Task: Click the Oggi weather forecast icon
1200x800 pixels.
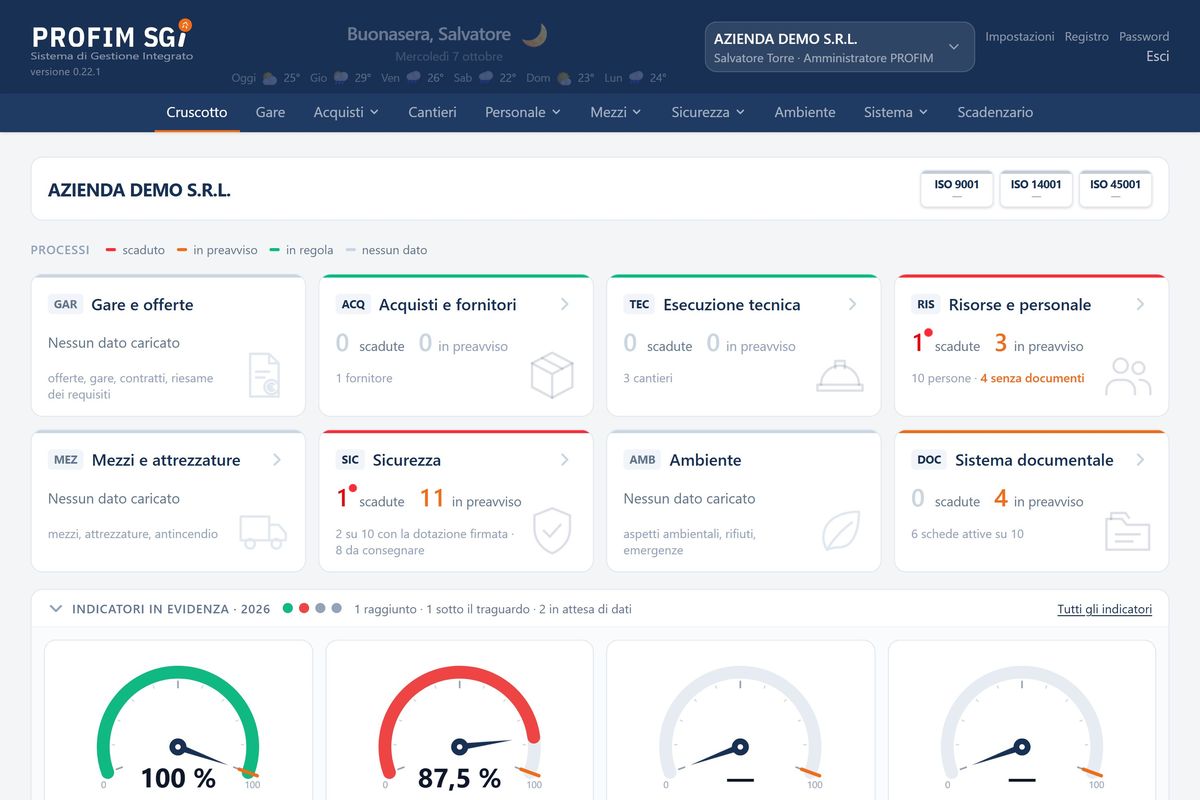Action: [x=270, y=77]
